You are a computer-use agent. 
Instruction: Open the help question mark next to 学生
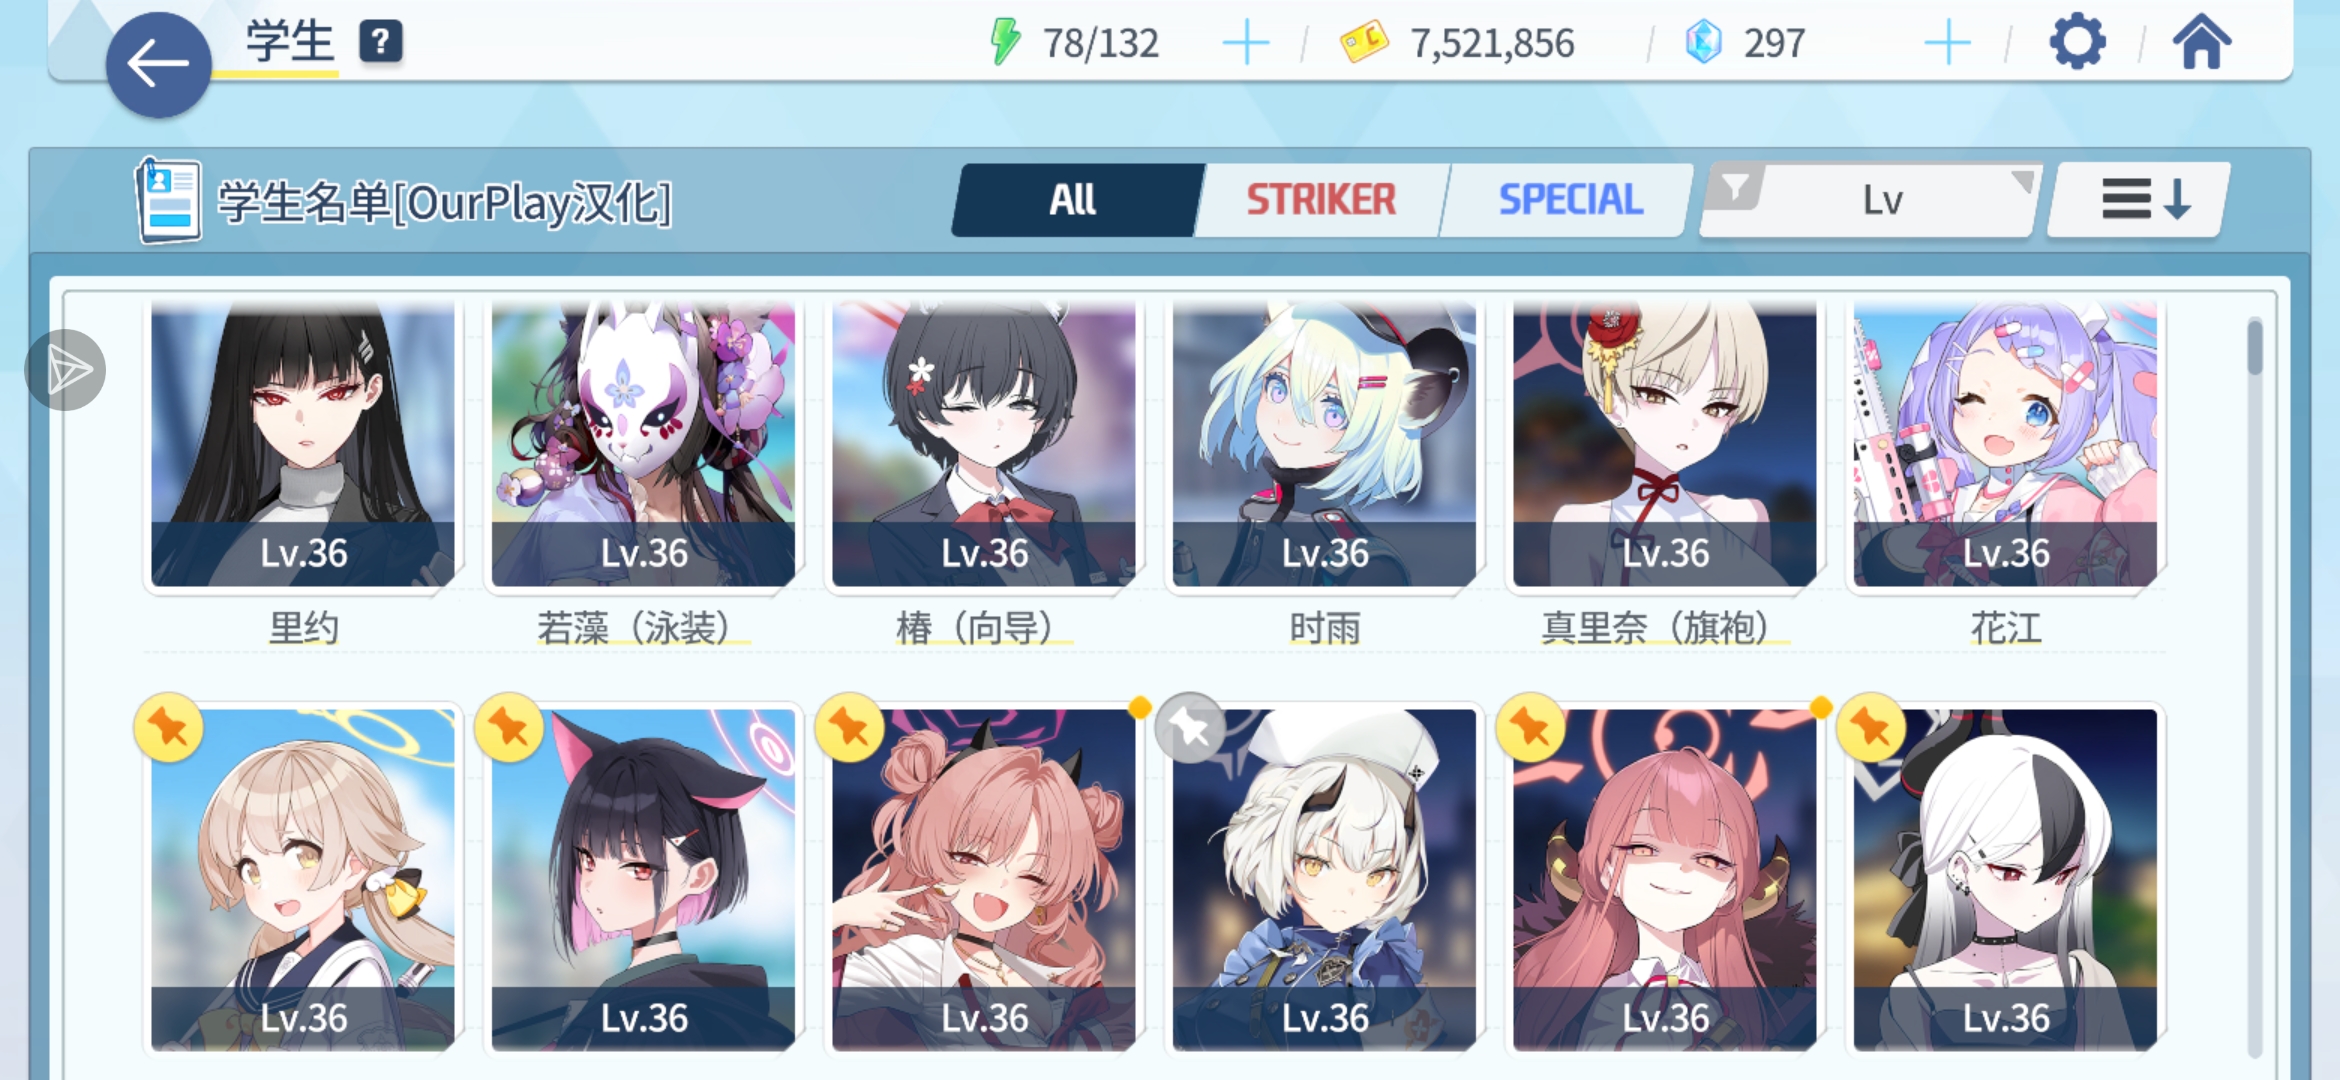coord(381,43)
